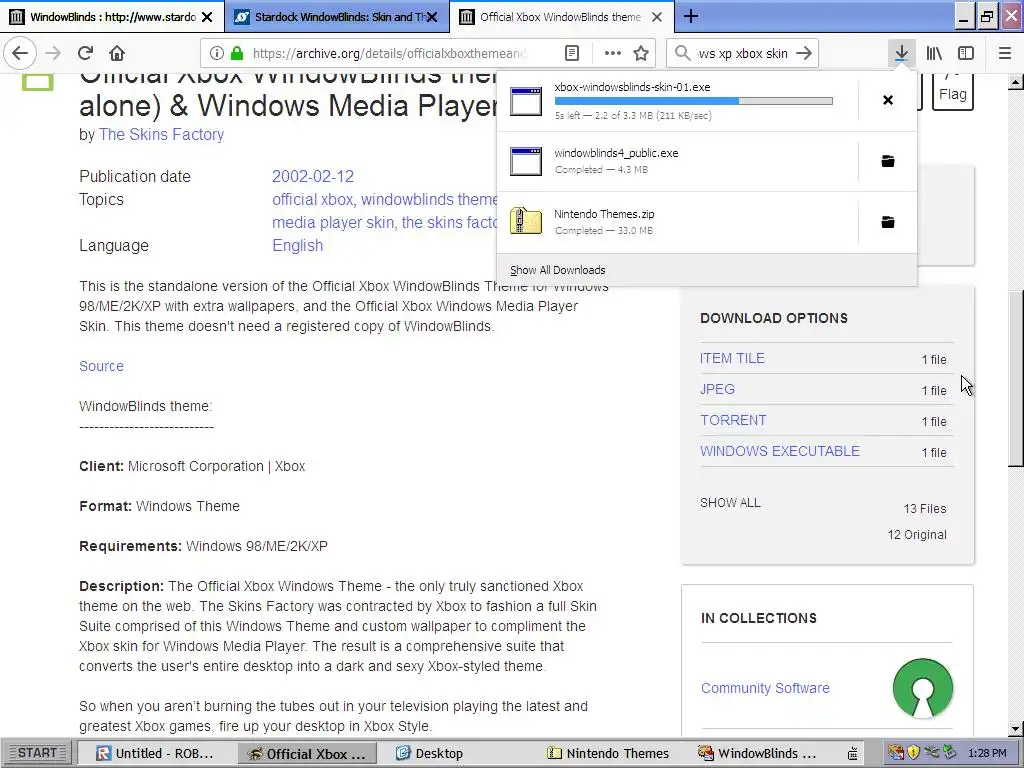Cancel the xbox-windowsblinds-skin-01.exe download
This screenshot has width=1024, height=768.
[x=888, y=100]
